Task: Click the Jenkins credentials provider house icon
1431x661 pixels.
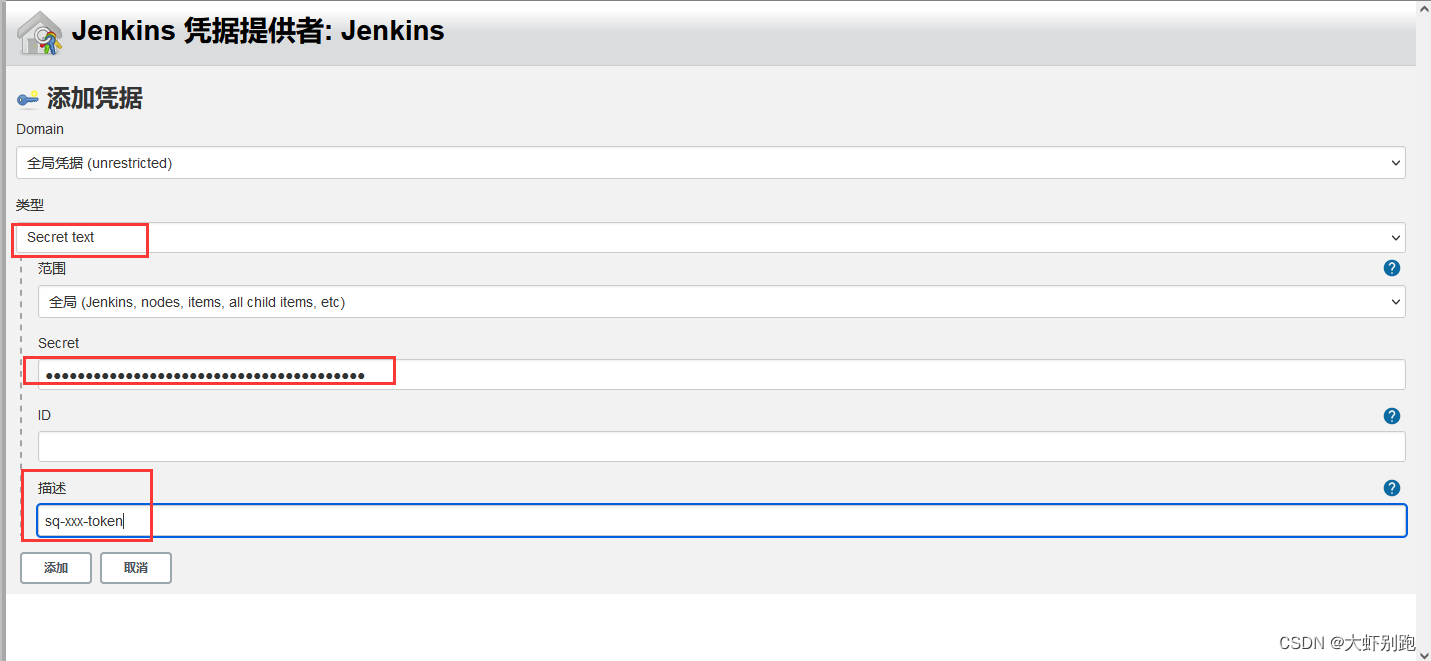Action: [x=40, y=33]
